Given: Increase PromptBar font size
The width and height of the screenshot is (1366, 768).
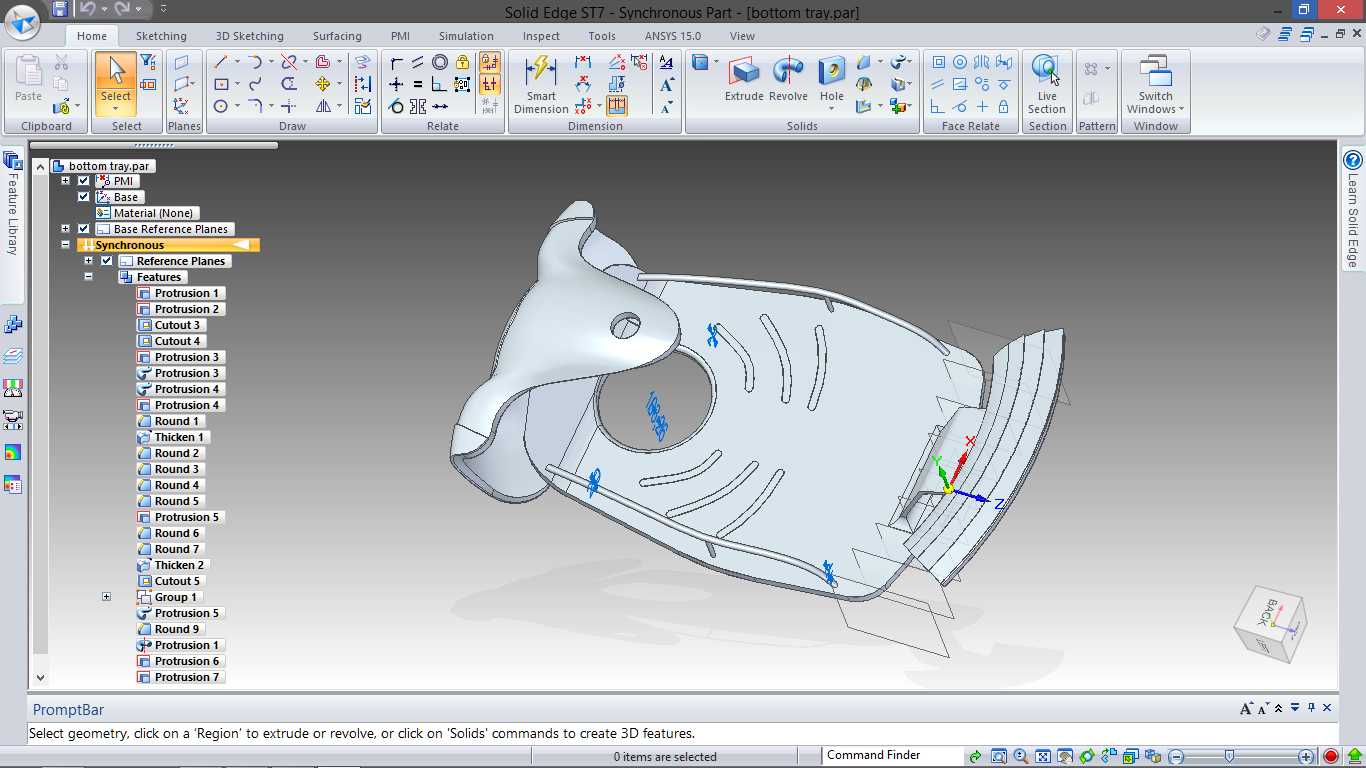Looking at the screenshot, I should 1246,708.
